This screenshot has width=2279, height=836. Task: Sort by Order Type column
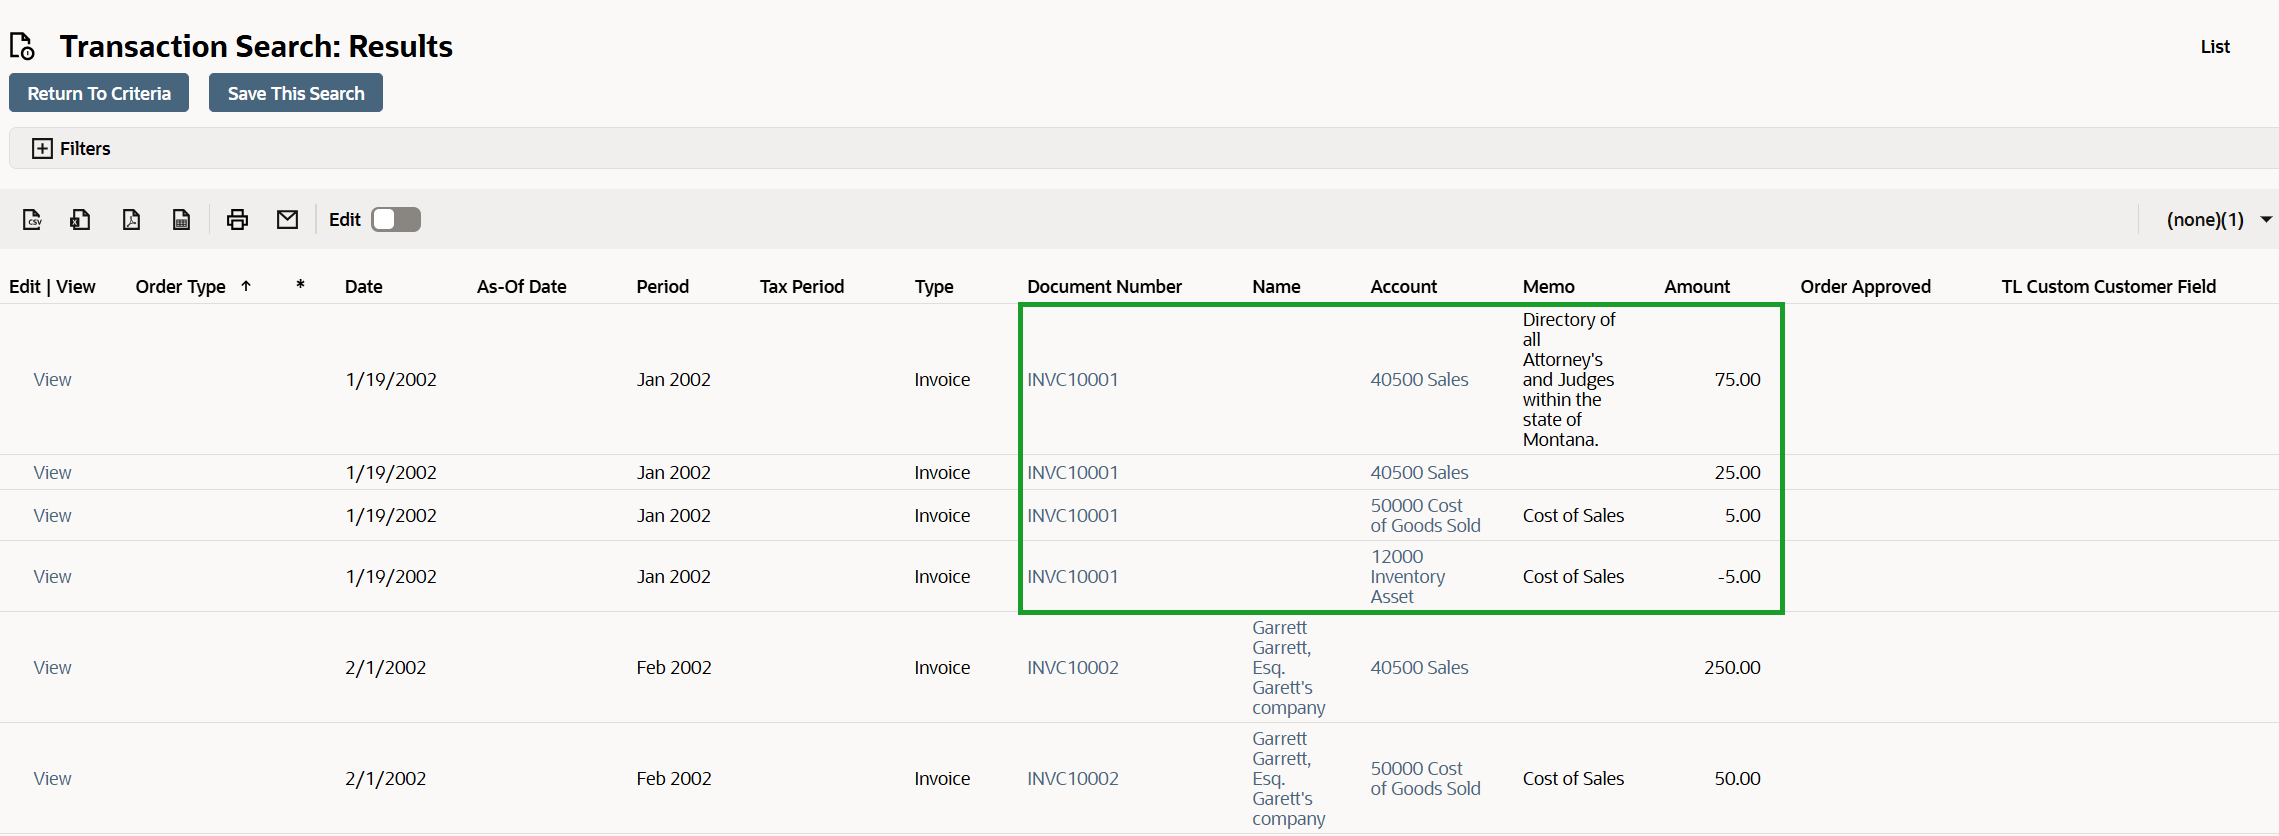click(x=181, y=287)
